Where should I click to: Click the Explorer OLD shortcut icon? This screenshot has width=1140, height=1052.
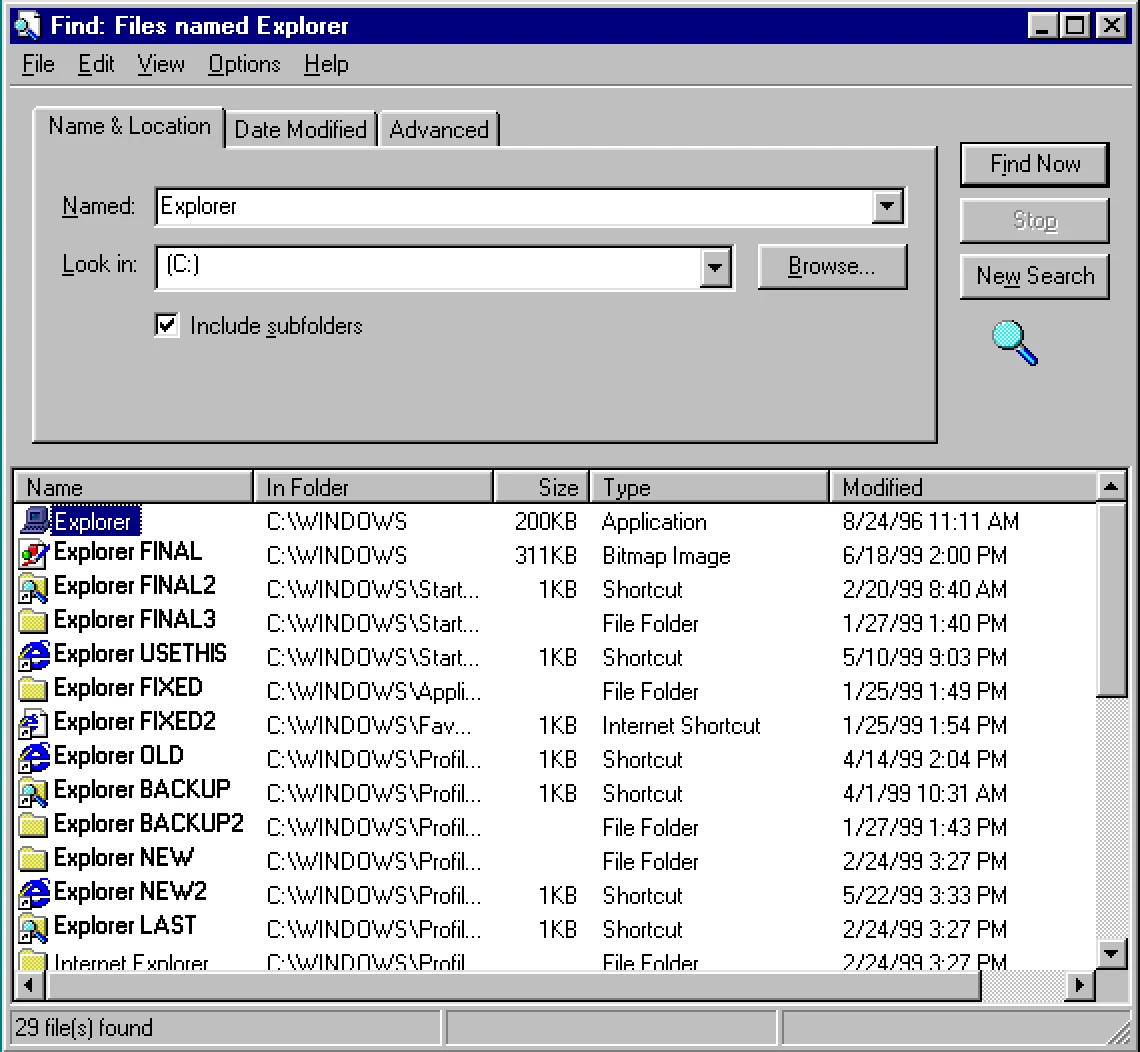[x=33, y=758]
